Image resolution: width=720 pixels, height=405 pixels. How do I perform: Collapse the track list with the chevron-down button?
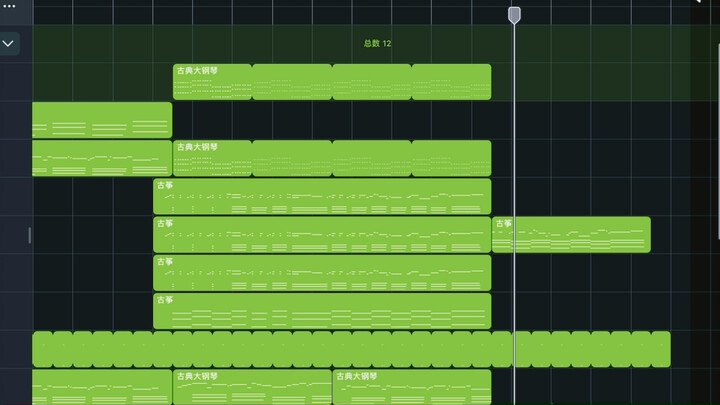[9, 44]
